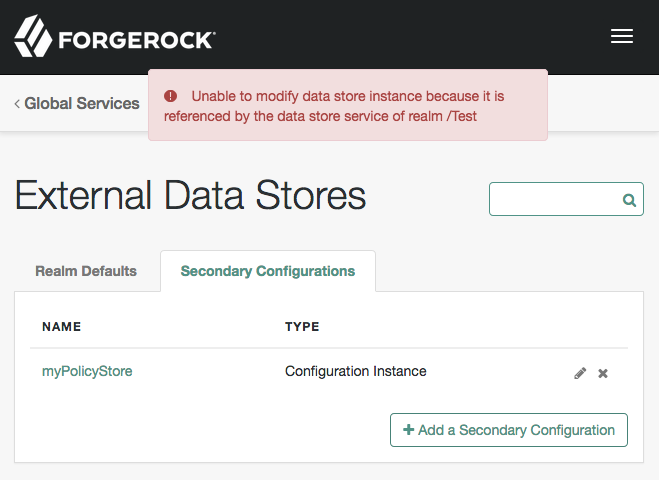Screen dimensions: 659x480
Task: Click the red error alert icon
Action: (170, 96)
